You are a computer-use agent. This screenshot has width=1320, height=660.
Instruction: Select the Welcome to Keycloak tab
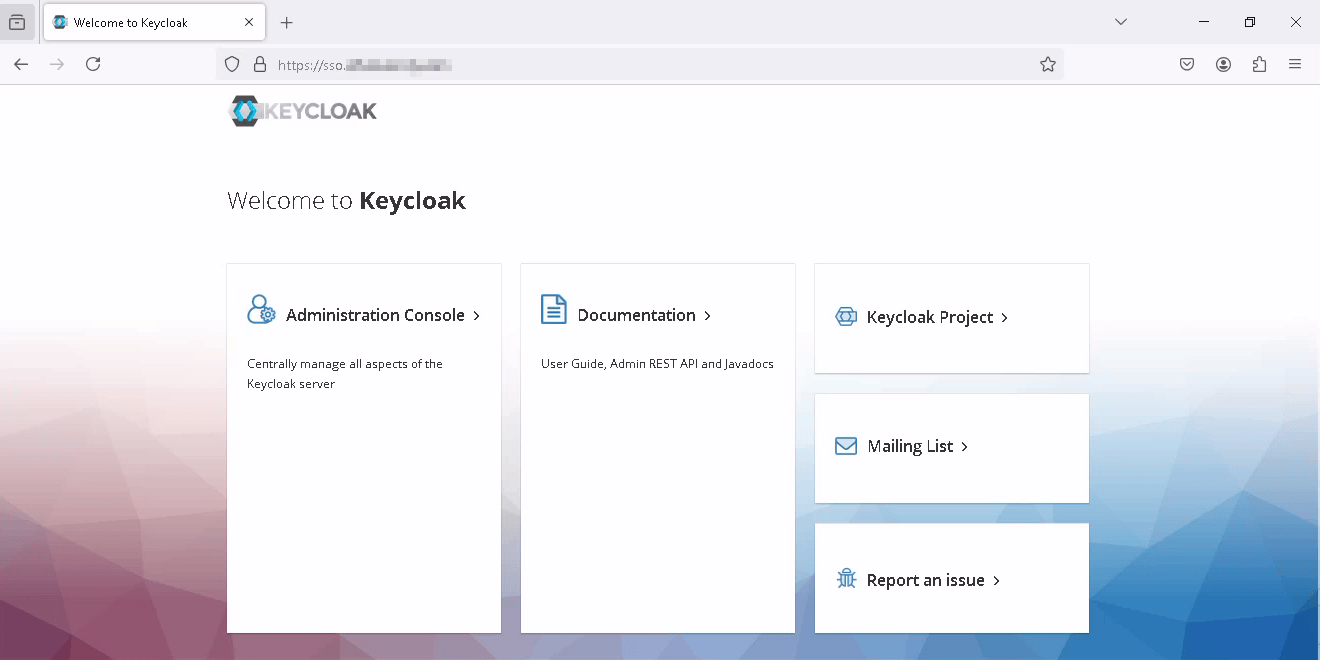(x=140, y=21)
